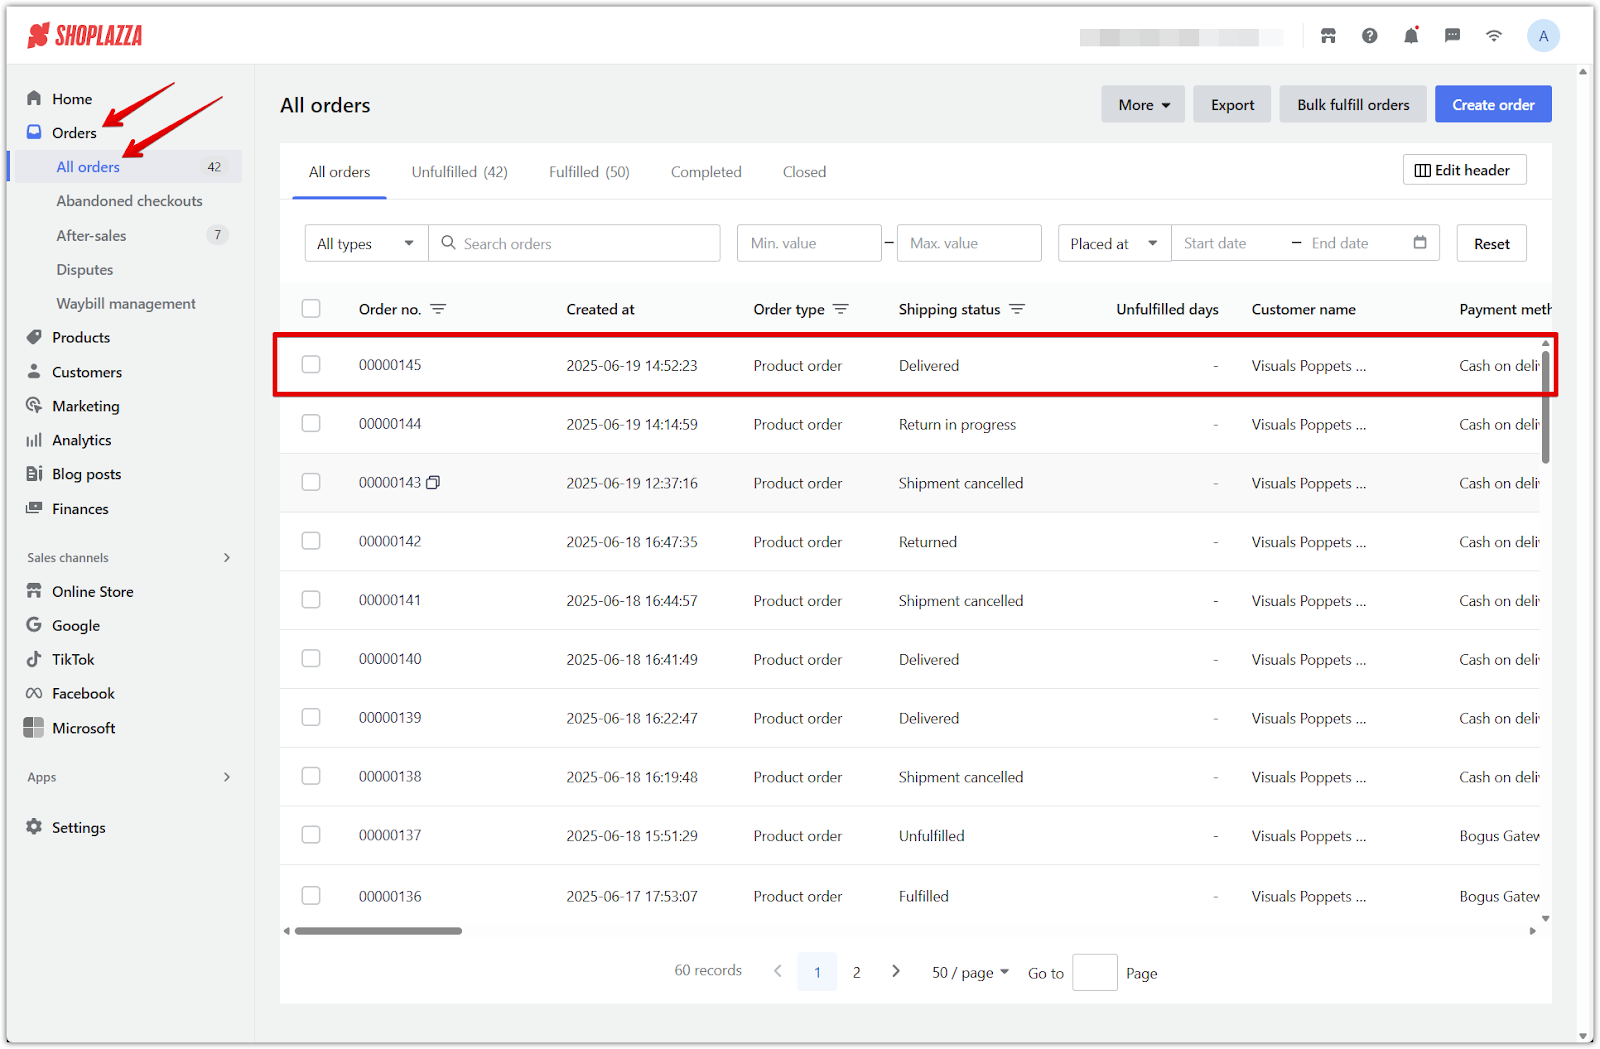This screenshot has width=1600, height=1049.
Task: Switch to the Closed tab
Action: click(x=804, y=172)
